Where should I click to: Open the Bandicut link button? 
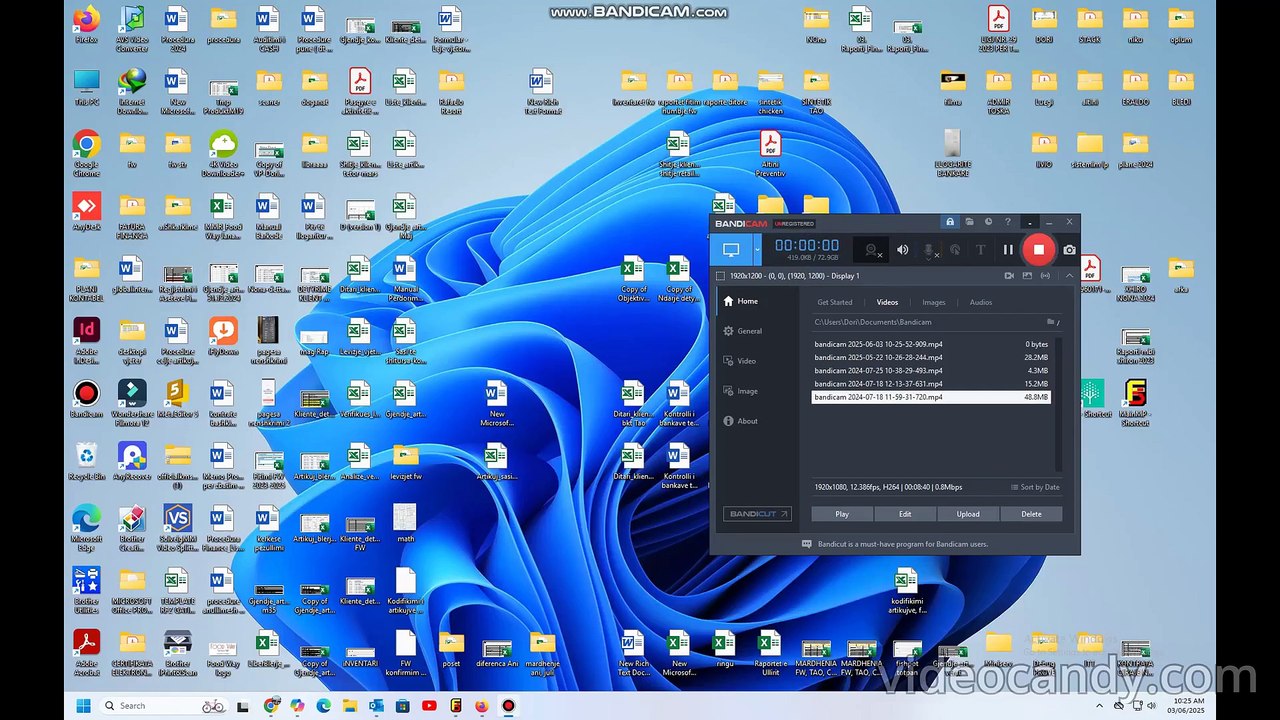click(757, 514)
